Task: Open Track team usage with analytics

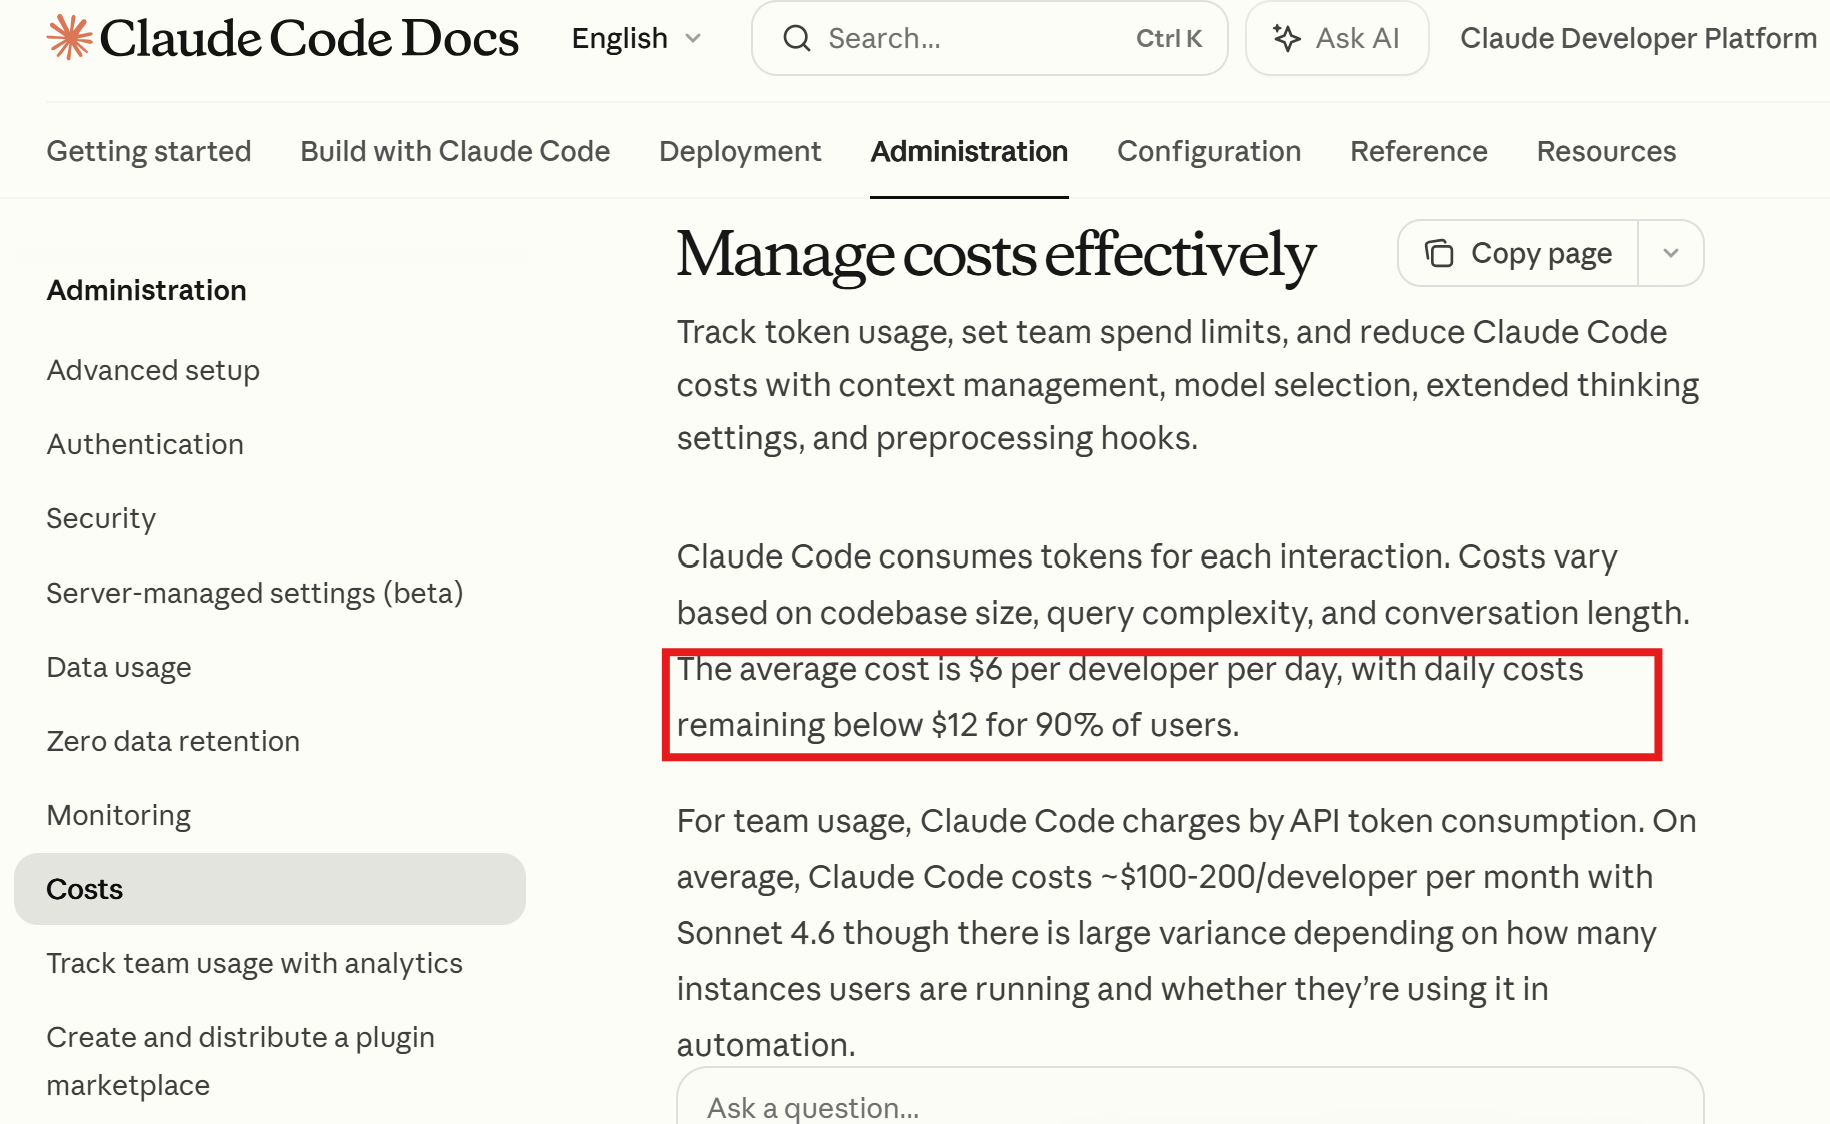Action: (x=254, y=963)
